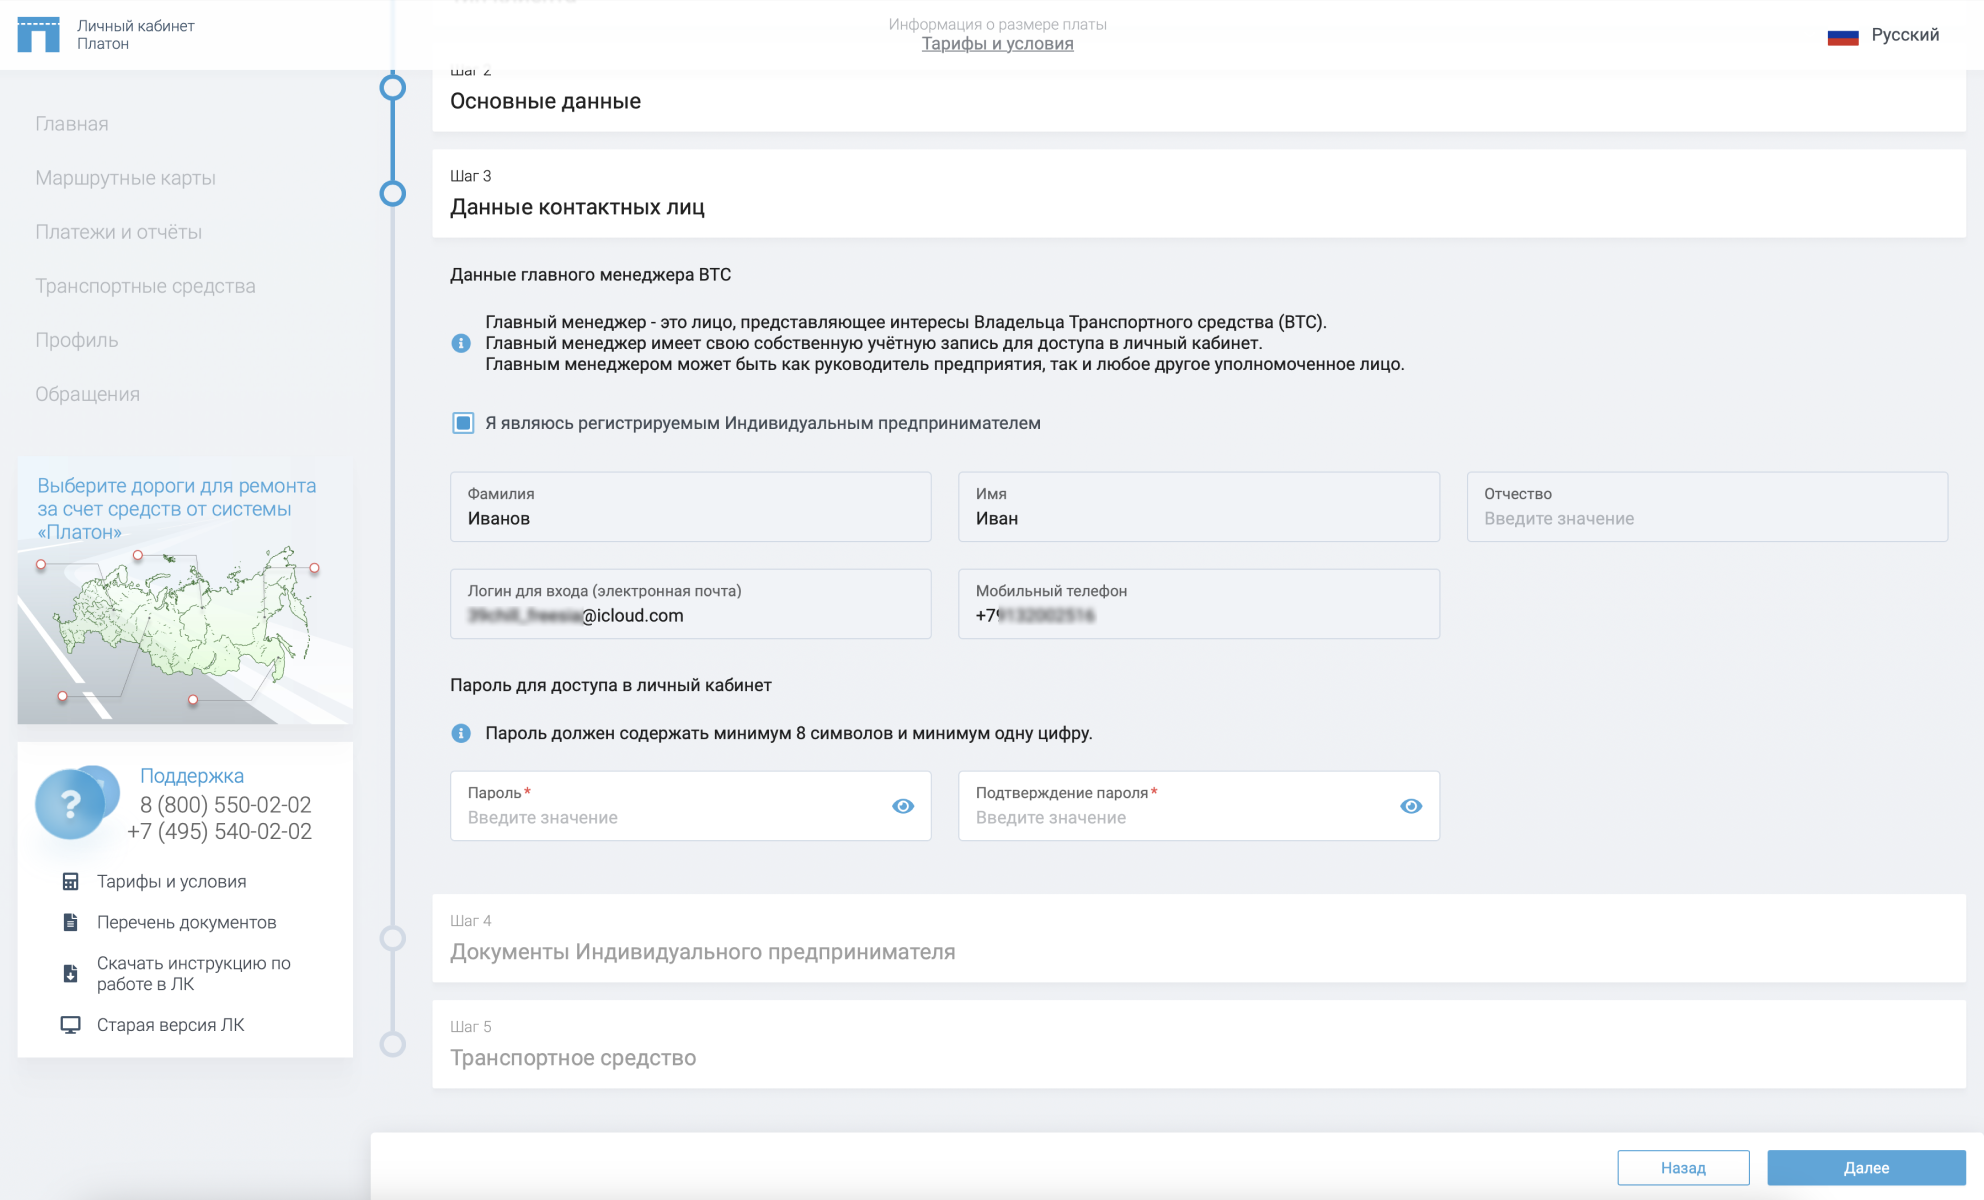The width and height of the screenshot is (1984, 1200).
Task: Click monitor icon beside Старая версия ЛК
Action: coord(70,1024)
